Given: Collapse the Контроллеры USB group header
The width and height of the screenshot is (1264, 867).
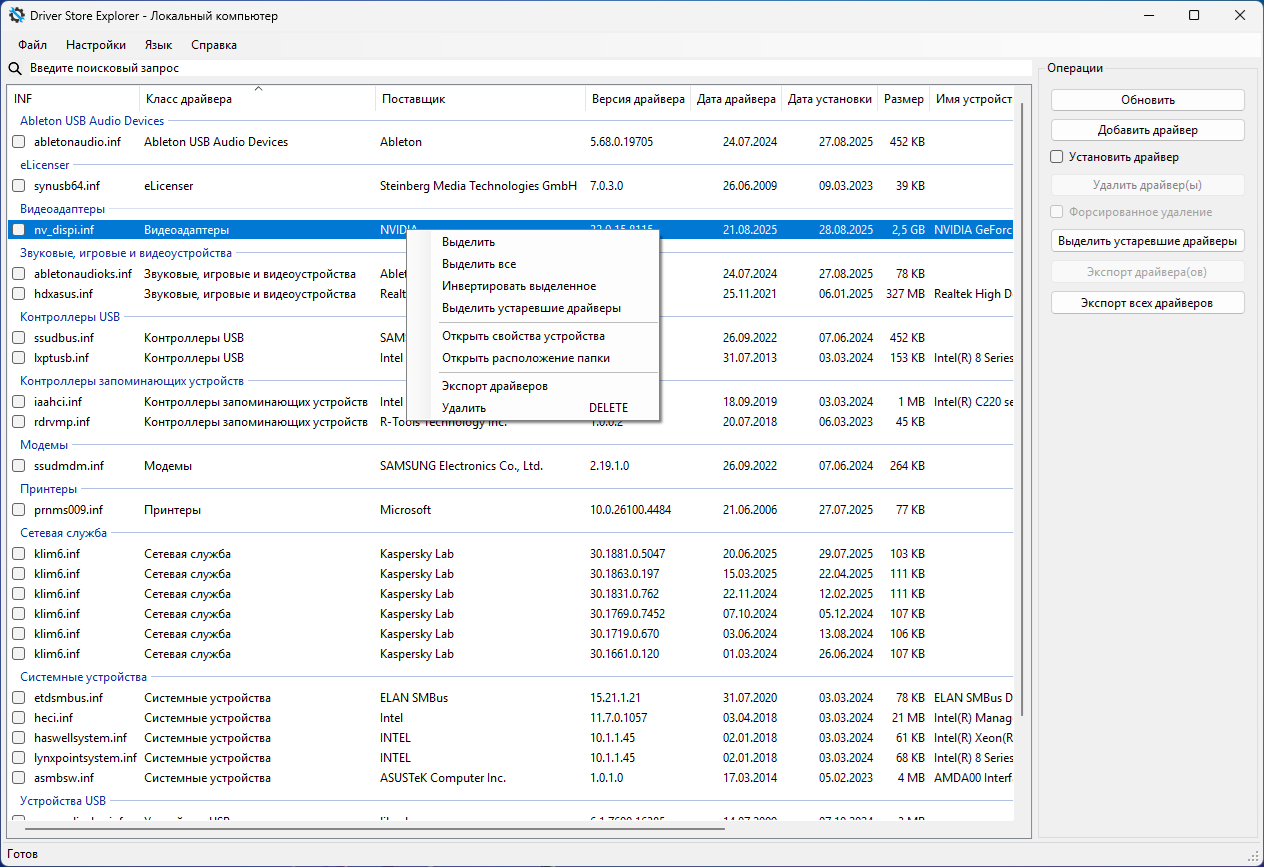Looking at the screenshot, I should [70, 317].
